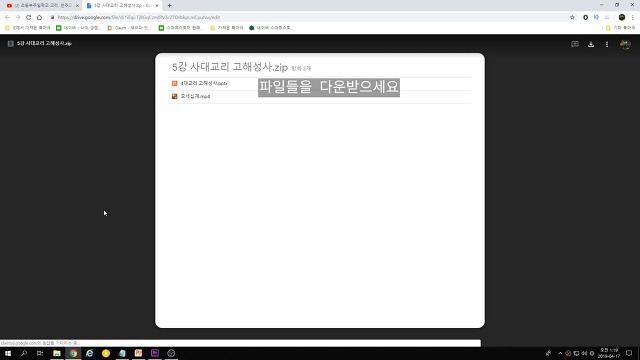
Task: Click the blue IQ extension icon
Action: click(x=596, y=17)
